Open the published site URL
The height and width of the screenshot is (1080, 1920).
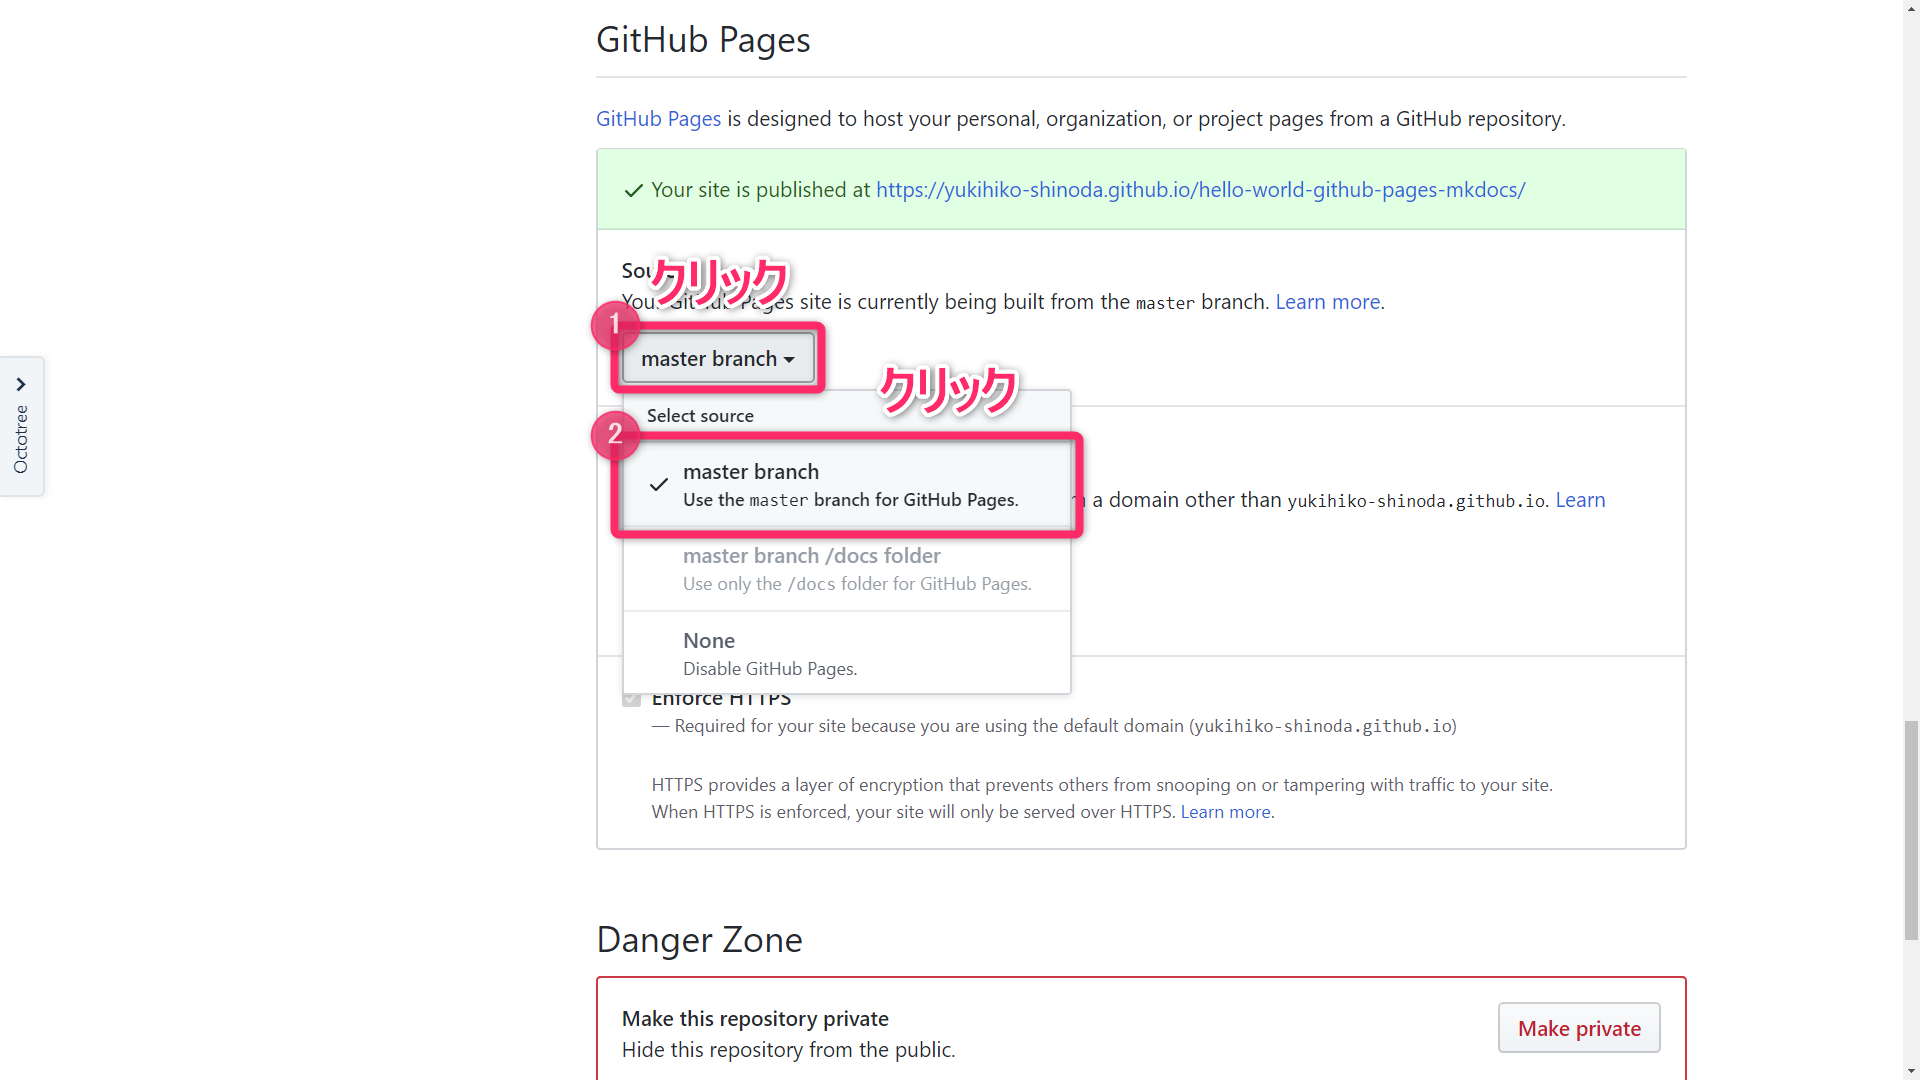[x=1200, y=189]
